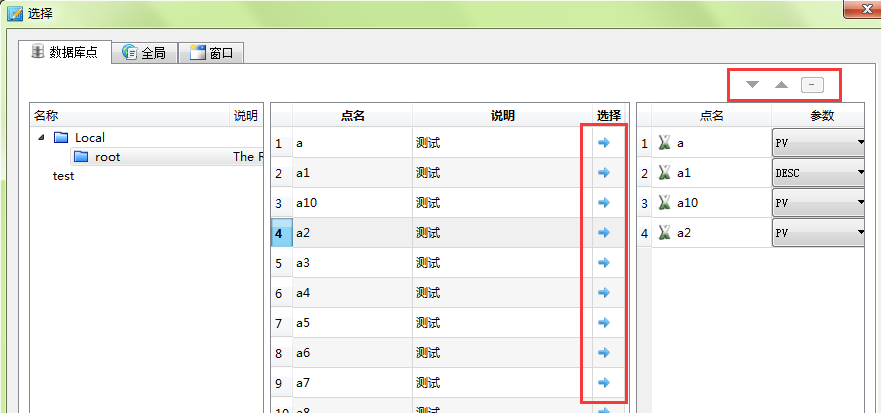The image size is (881, 413).
Task: Click the 点名 header in right panel
Action: pyautogui.click(x=711, y=116)
